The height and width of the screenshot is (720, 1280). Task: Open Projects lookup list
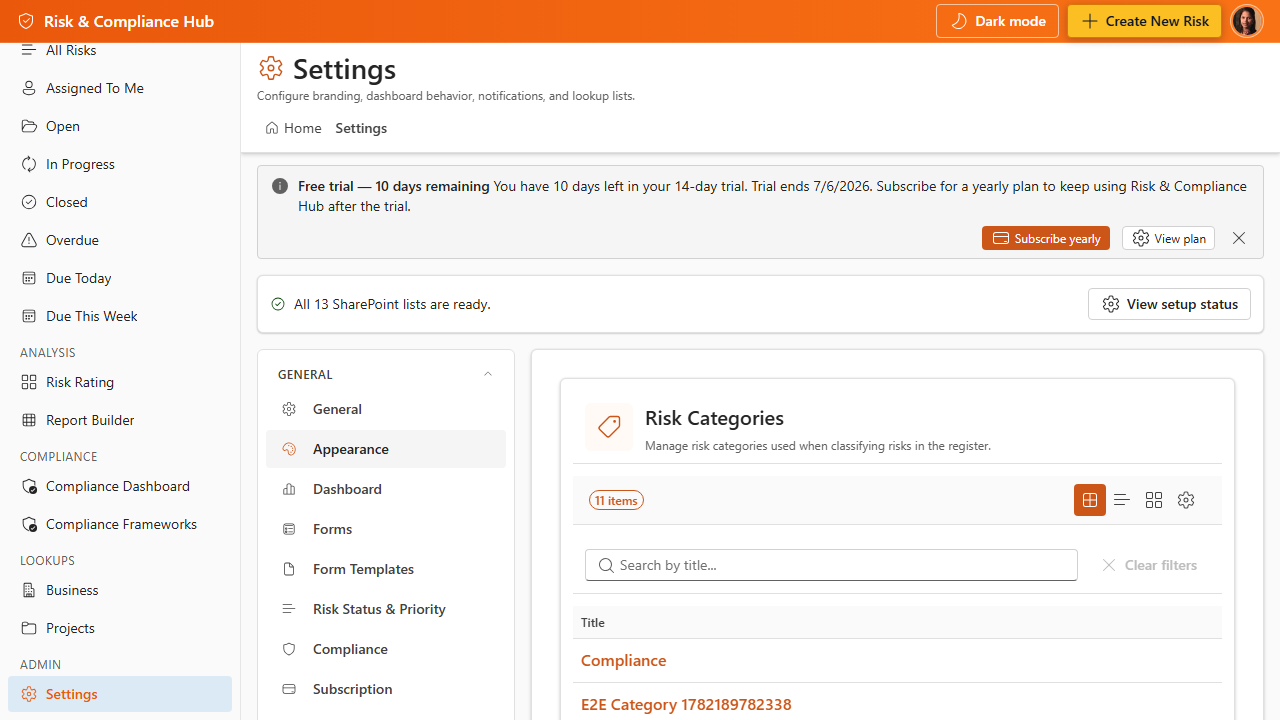click(x=120, y=628)
